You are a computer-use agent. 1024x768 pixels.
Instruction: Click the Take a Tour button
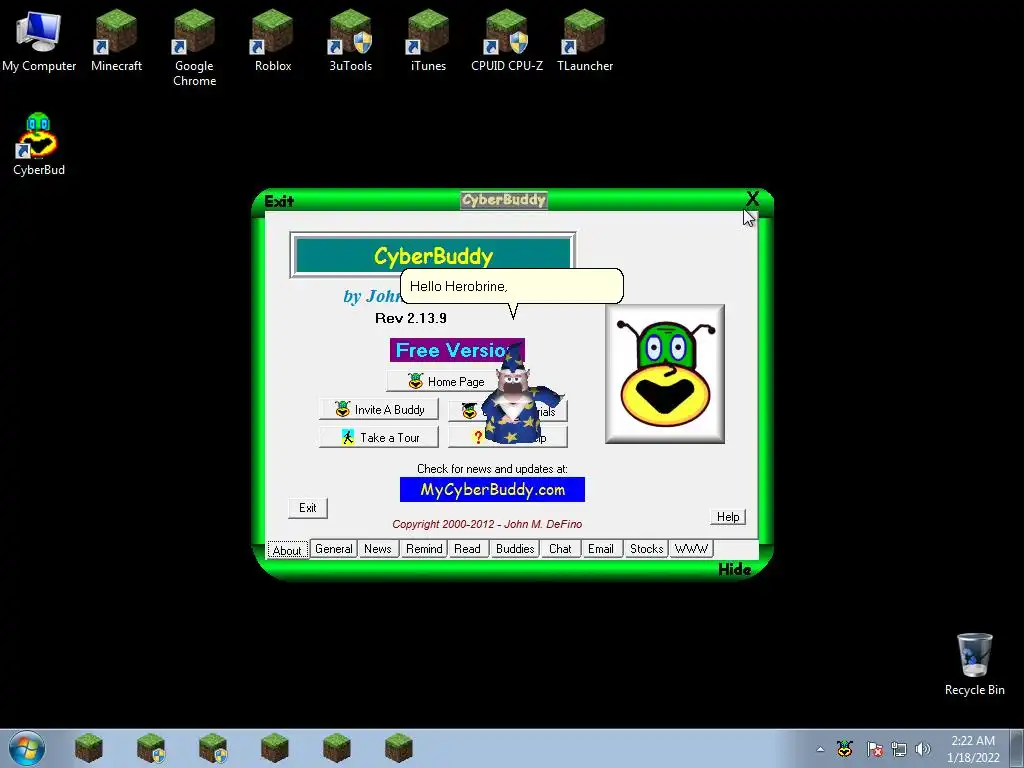pos(379,438)
